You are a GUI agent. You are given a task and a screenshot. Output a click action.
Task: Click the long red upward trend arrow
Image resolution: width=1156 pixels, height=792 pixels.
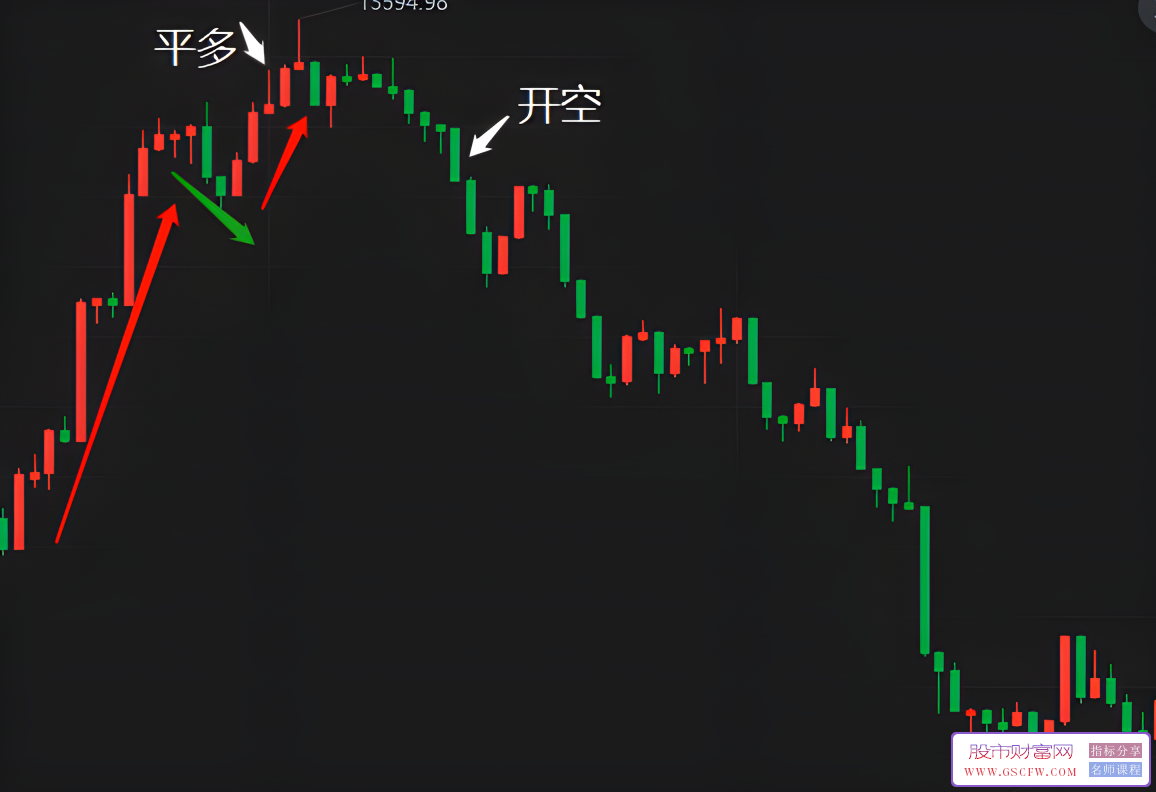pos(117,373)
